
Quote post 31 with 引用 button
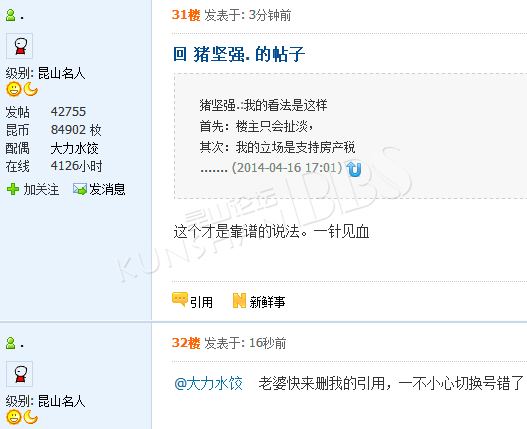[x=201, y=302]
